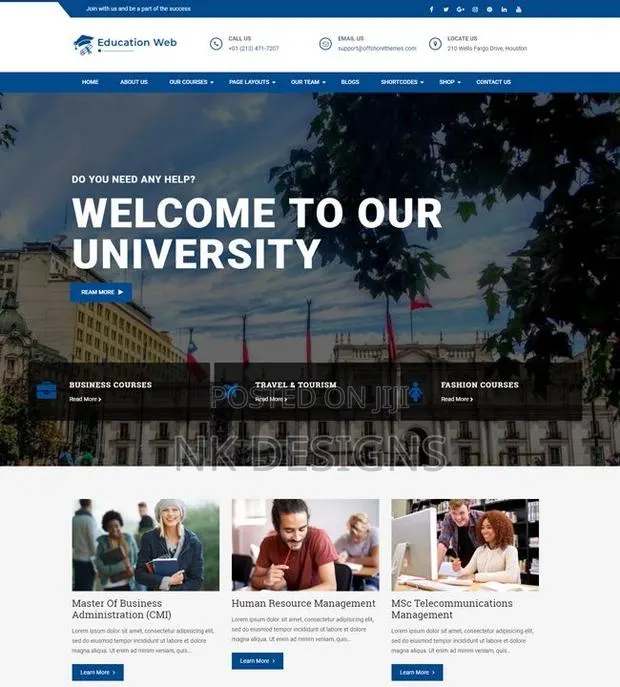
Task: Click Read More under Business Courses
Action: 85,399
